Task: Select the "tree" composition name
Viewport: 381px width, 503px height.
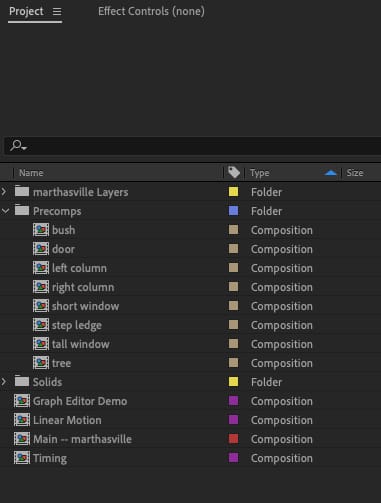Action: click(61, 363)
